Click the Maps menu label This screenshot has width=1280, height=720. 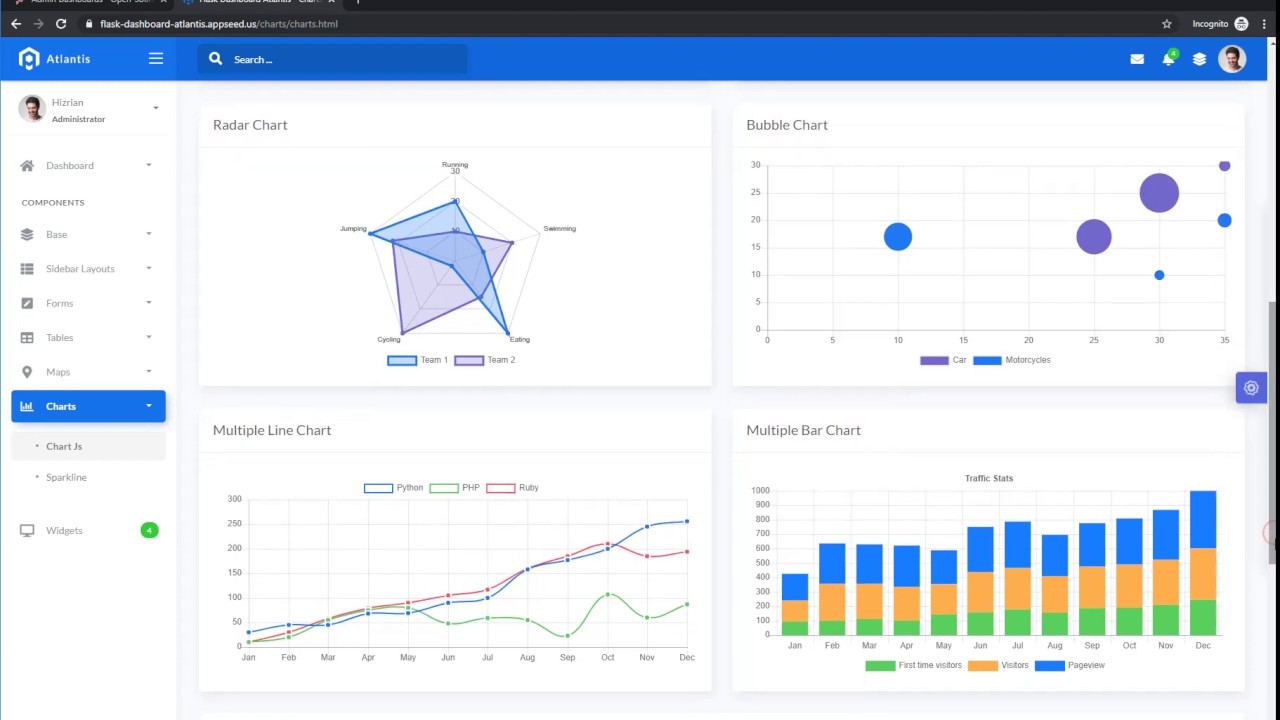pyautogui.click(x=58, y=372)
